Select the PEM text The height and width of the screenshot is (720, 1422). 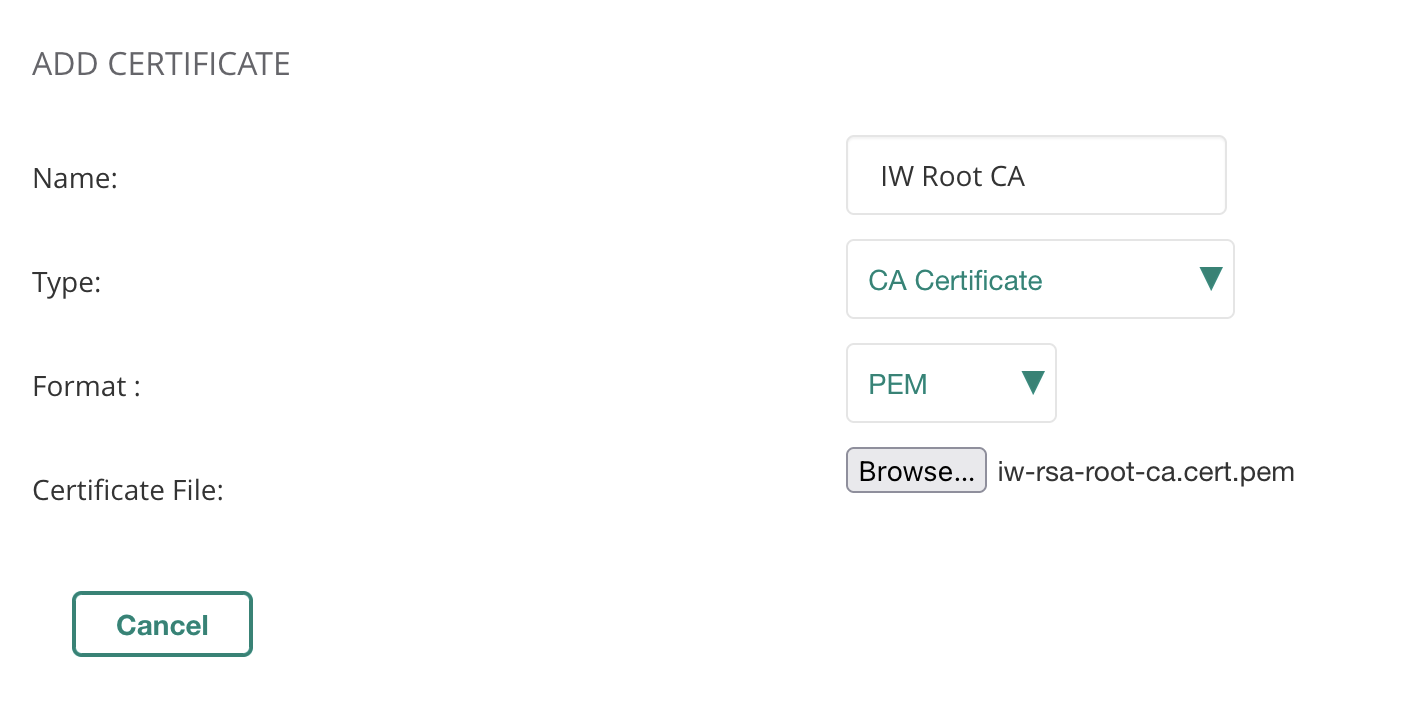(x=897, y=383)
